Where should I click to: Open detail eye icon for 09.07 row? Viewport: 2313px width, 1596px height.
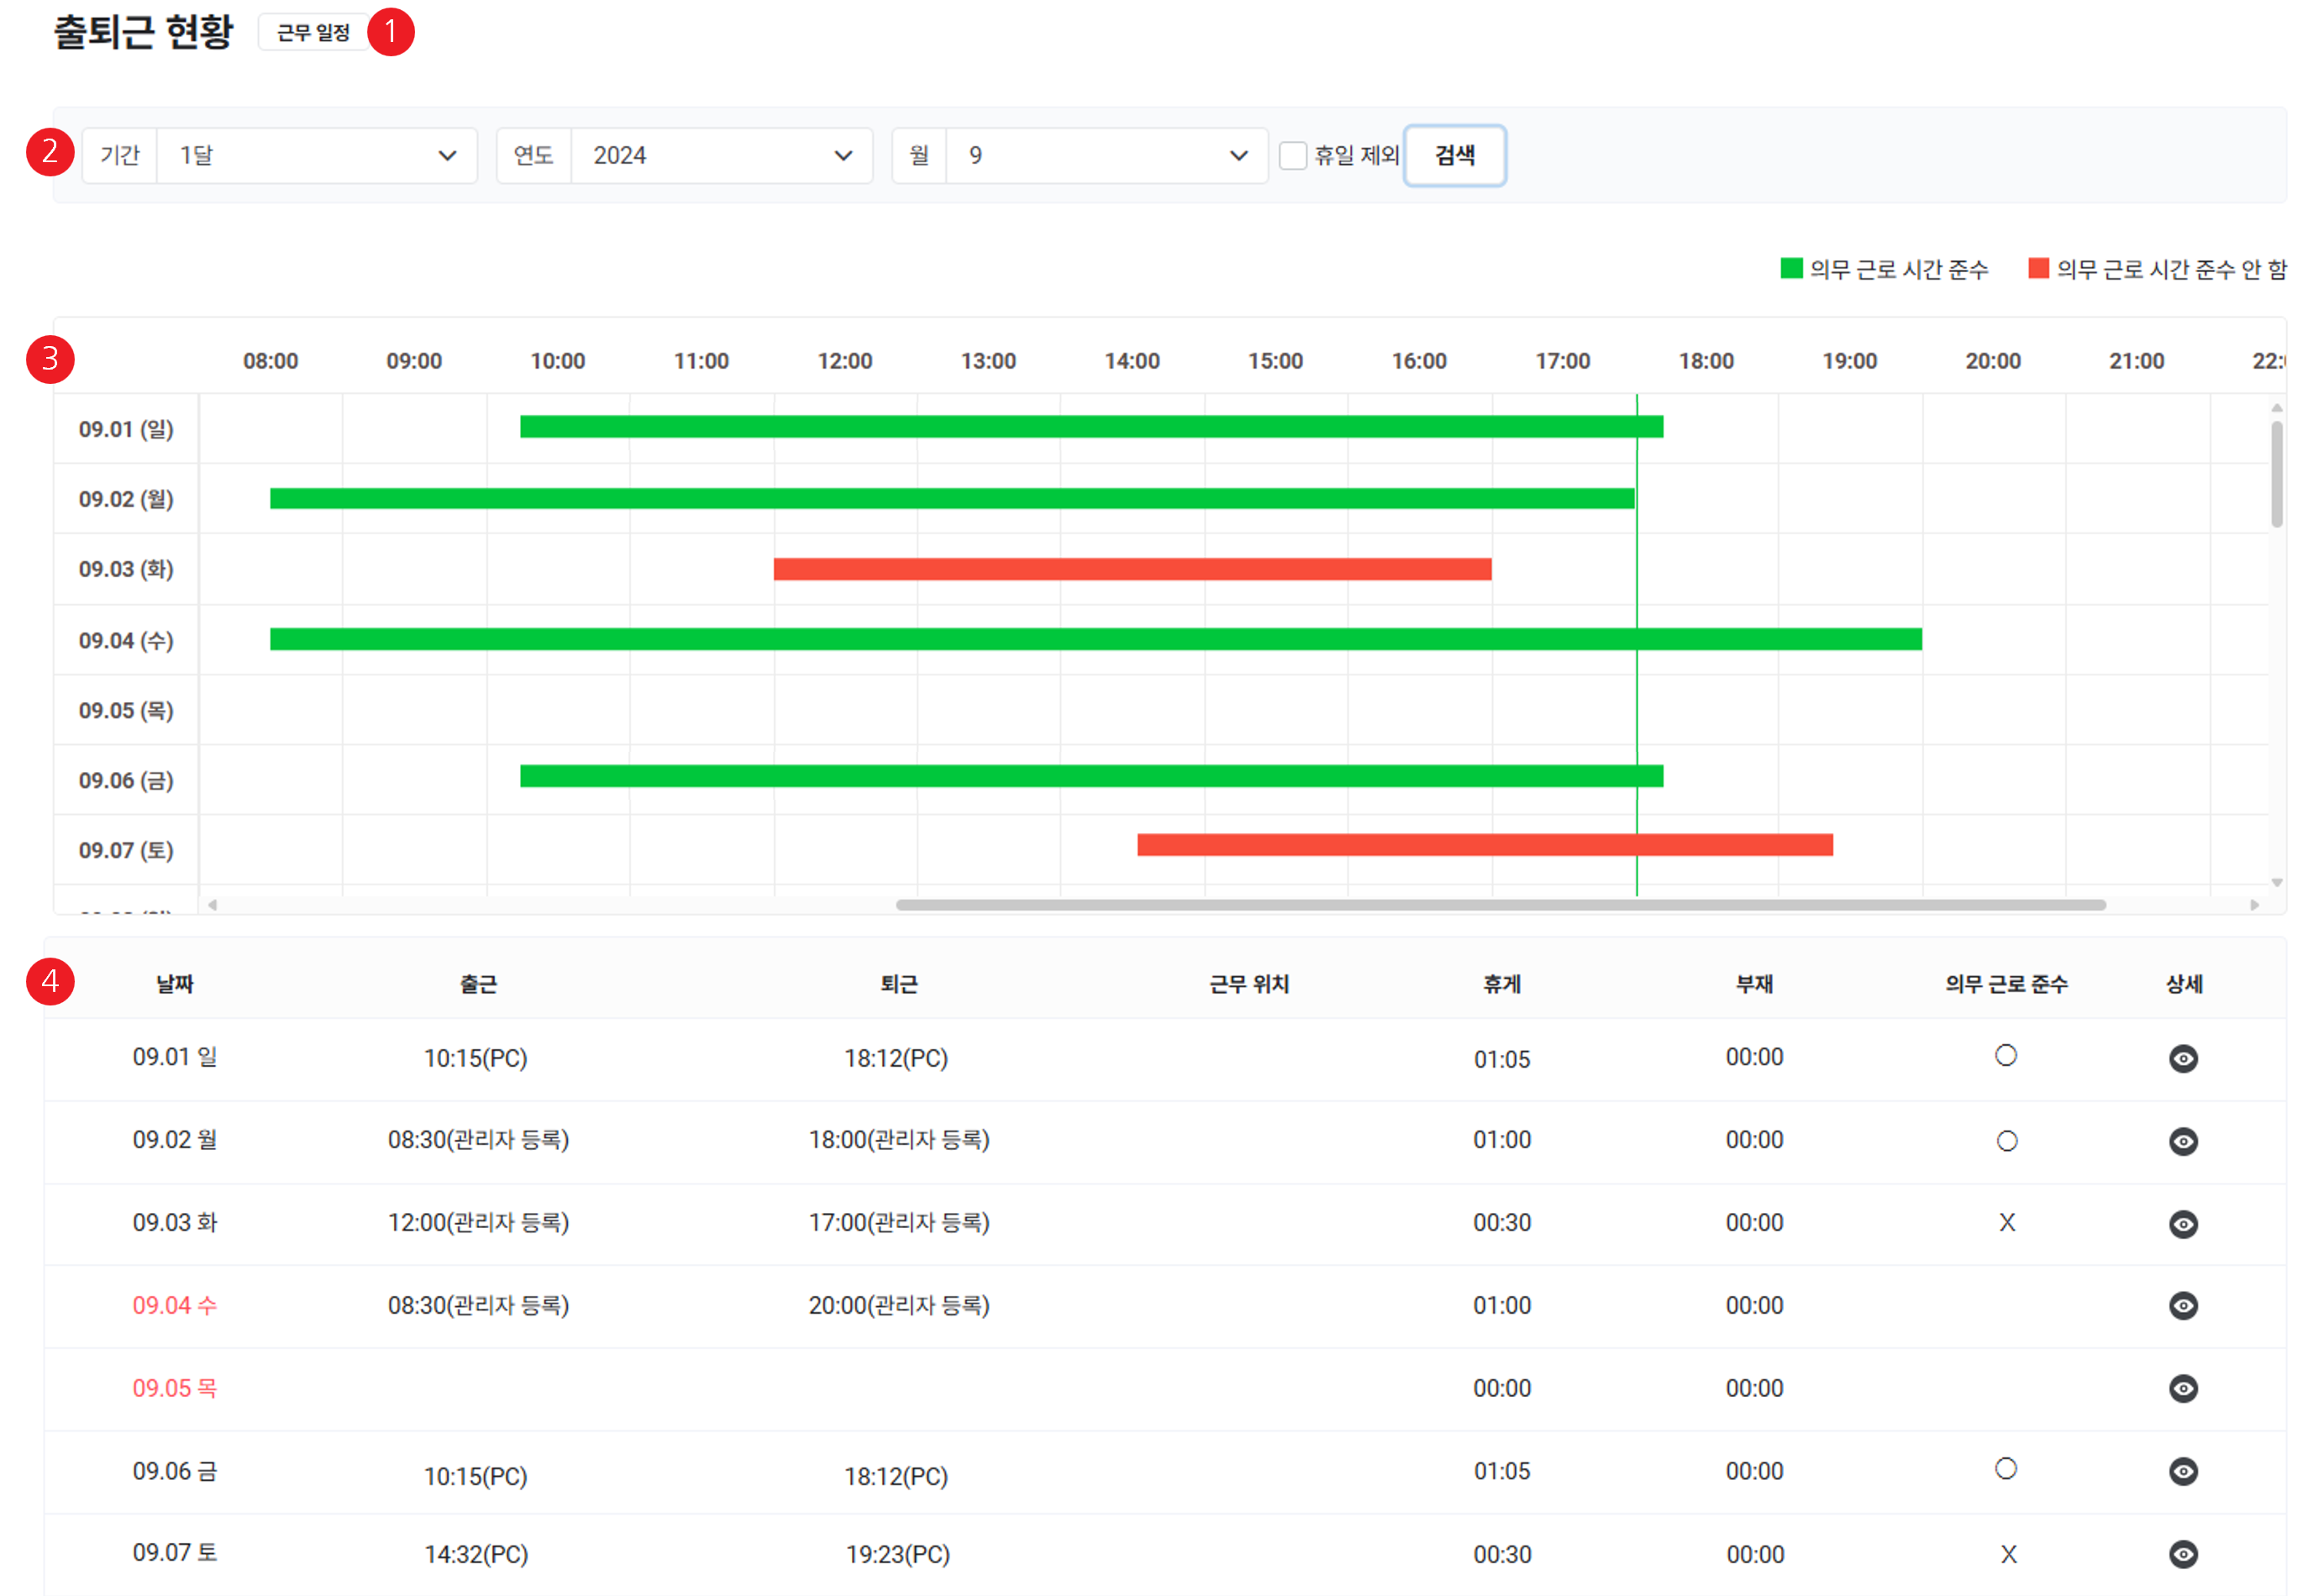point(2182,1553)
